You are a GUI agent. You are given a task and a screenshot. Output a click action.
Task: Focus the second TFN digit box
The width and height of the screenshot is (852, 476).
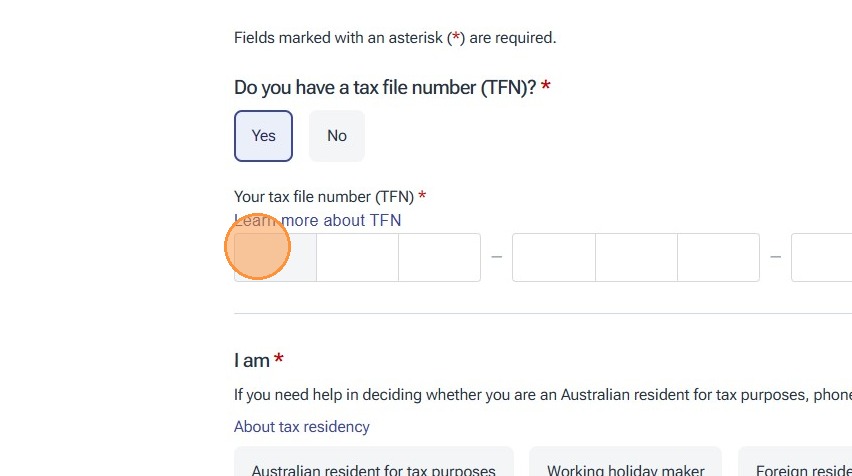(x=357, y=257)
